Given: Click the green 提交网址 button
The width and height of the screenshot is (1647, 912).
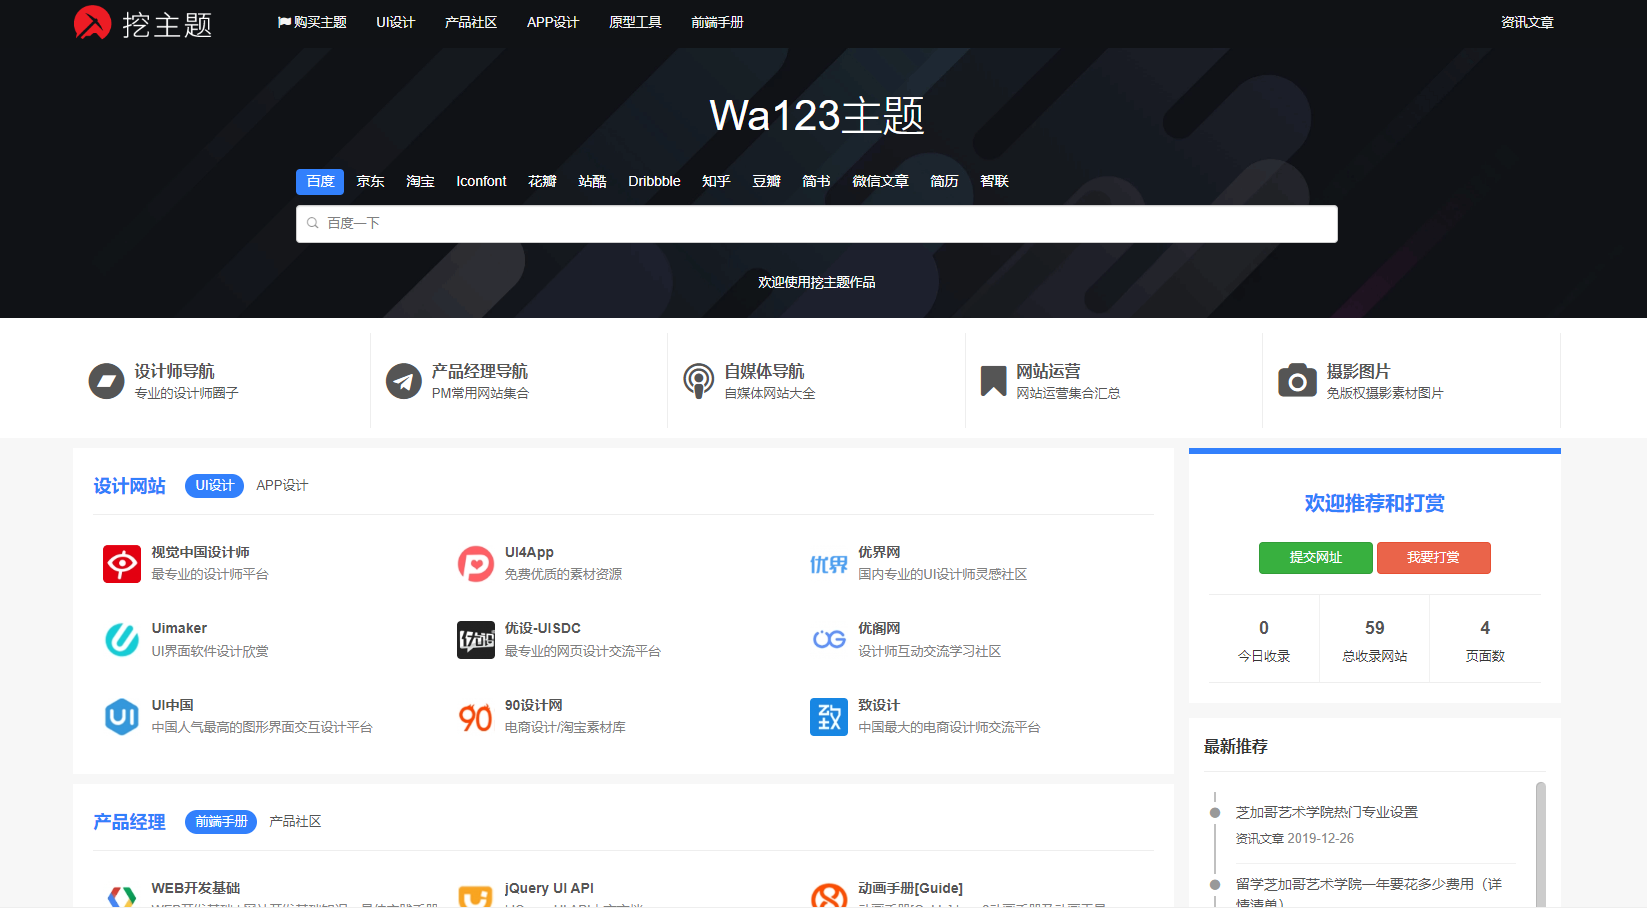Looking at the screenshot, I should tap(1315, 558).
